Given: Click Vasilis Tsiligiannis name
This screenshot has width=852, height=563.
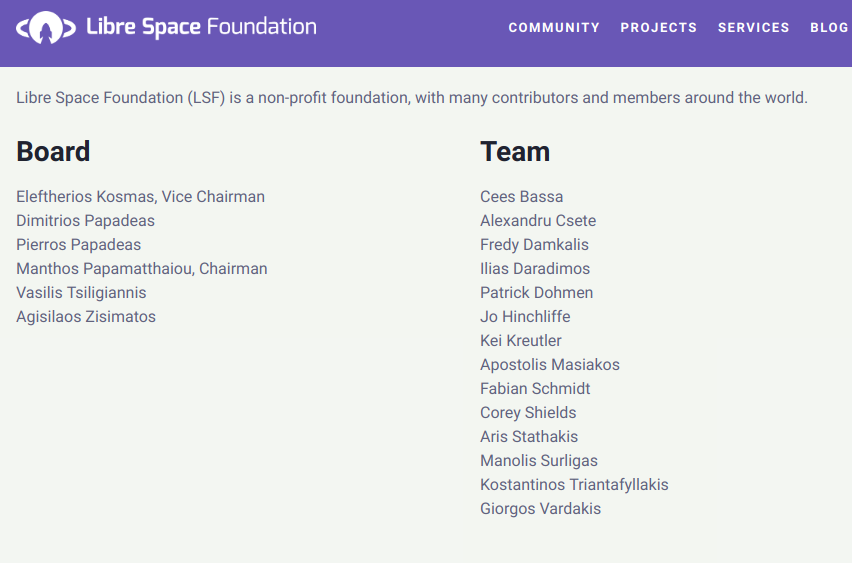Looking at the screenshot, I should click(x=81, y=293).
